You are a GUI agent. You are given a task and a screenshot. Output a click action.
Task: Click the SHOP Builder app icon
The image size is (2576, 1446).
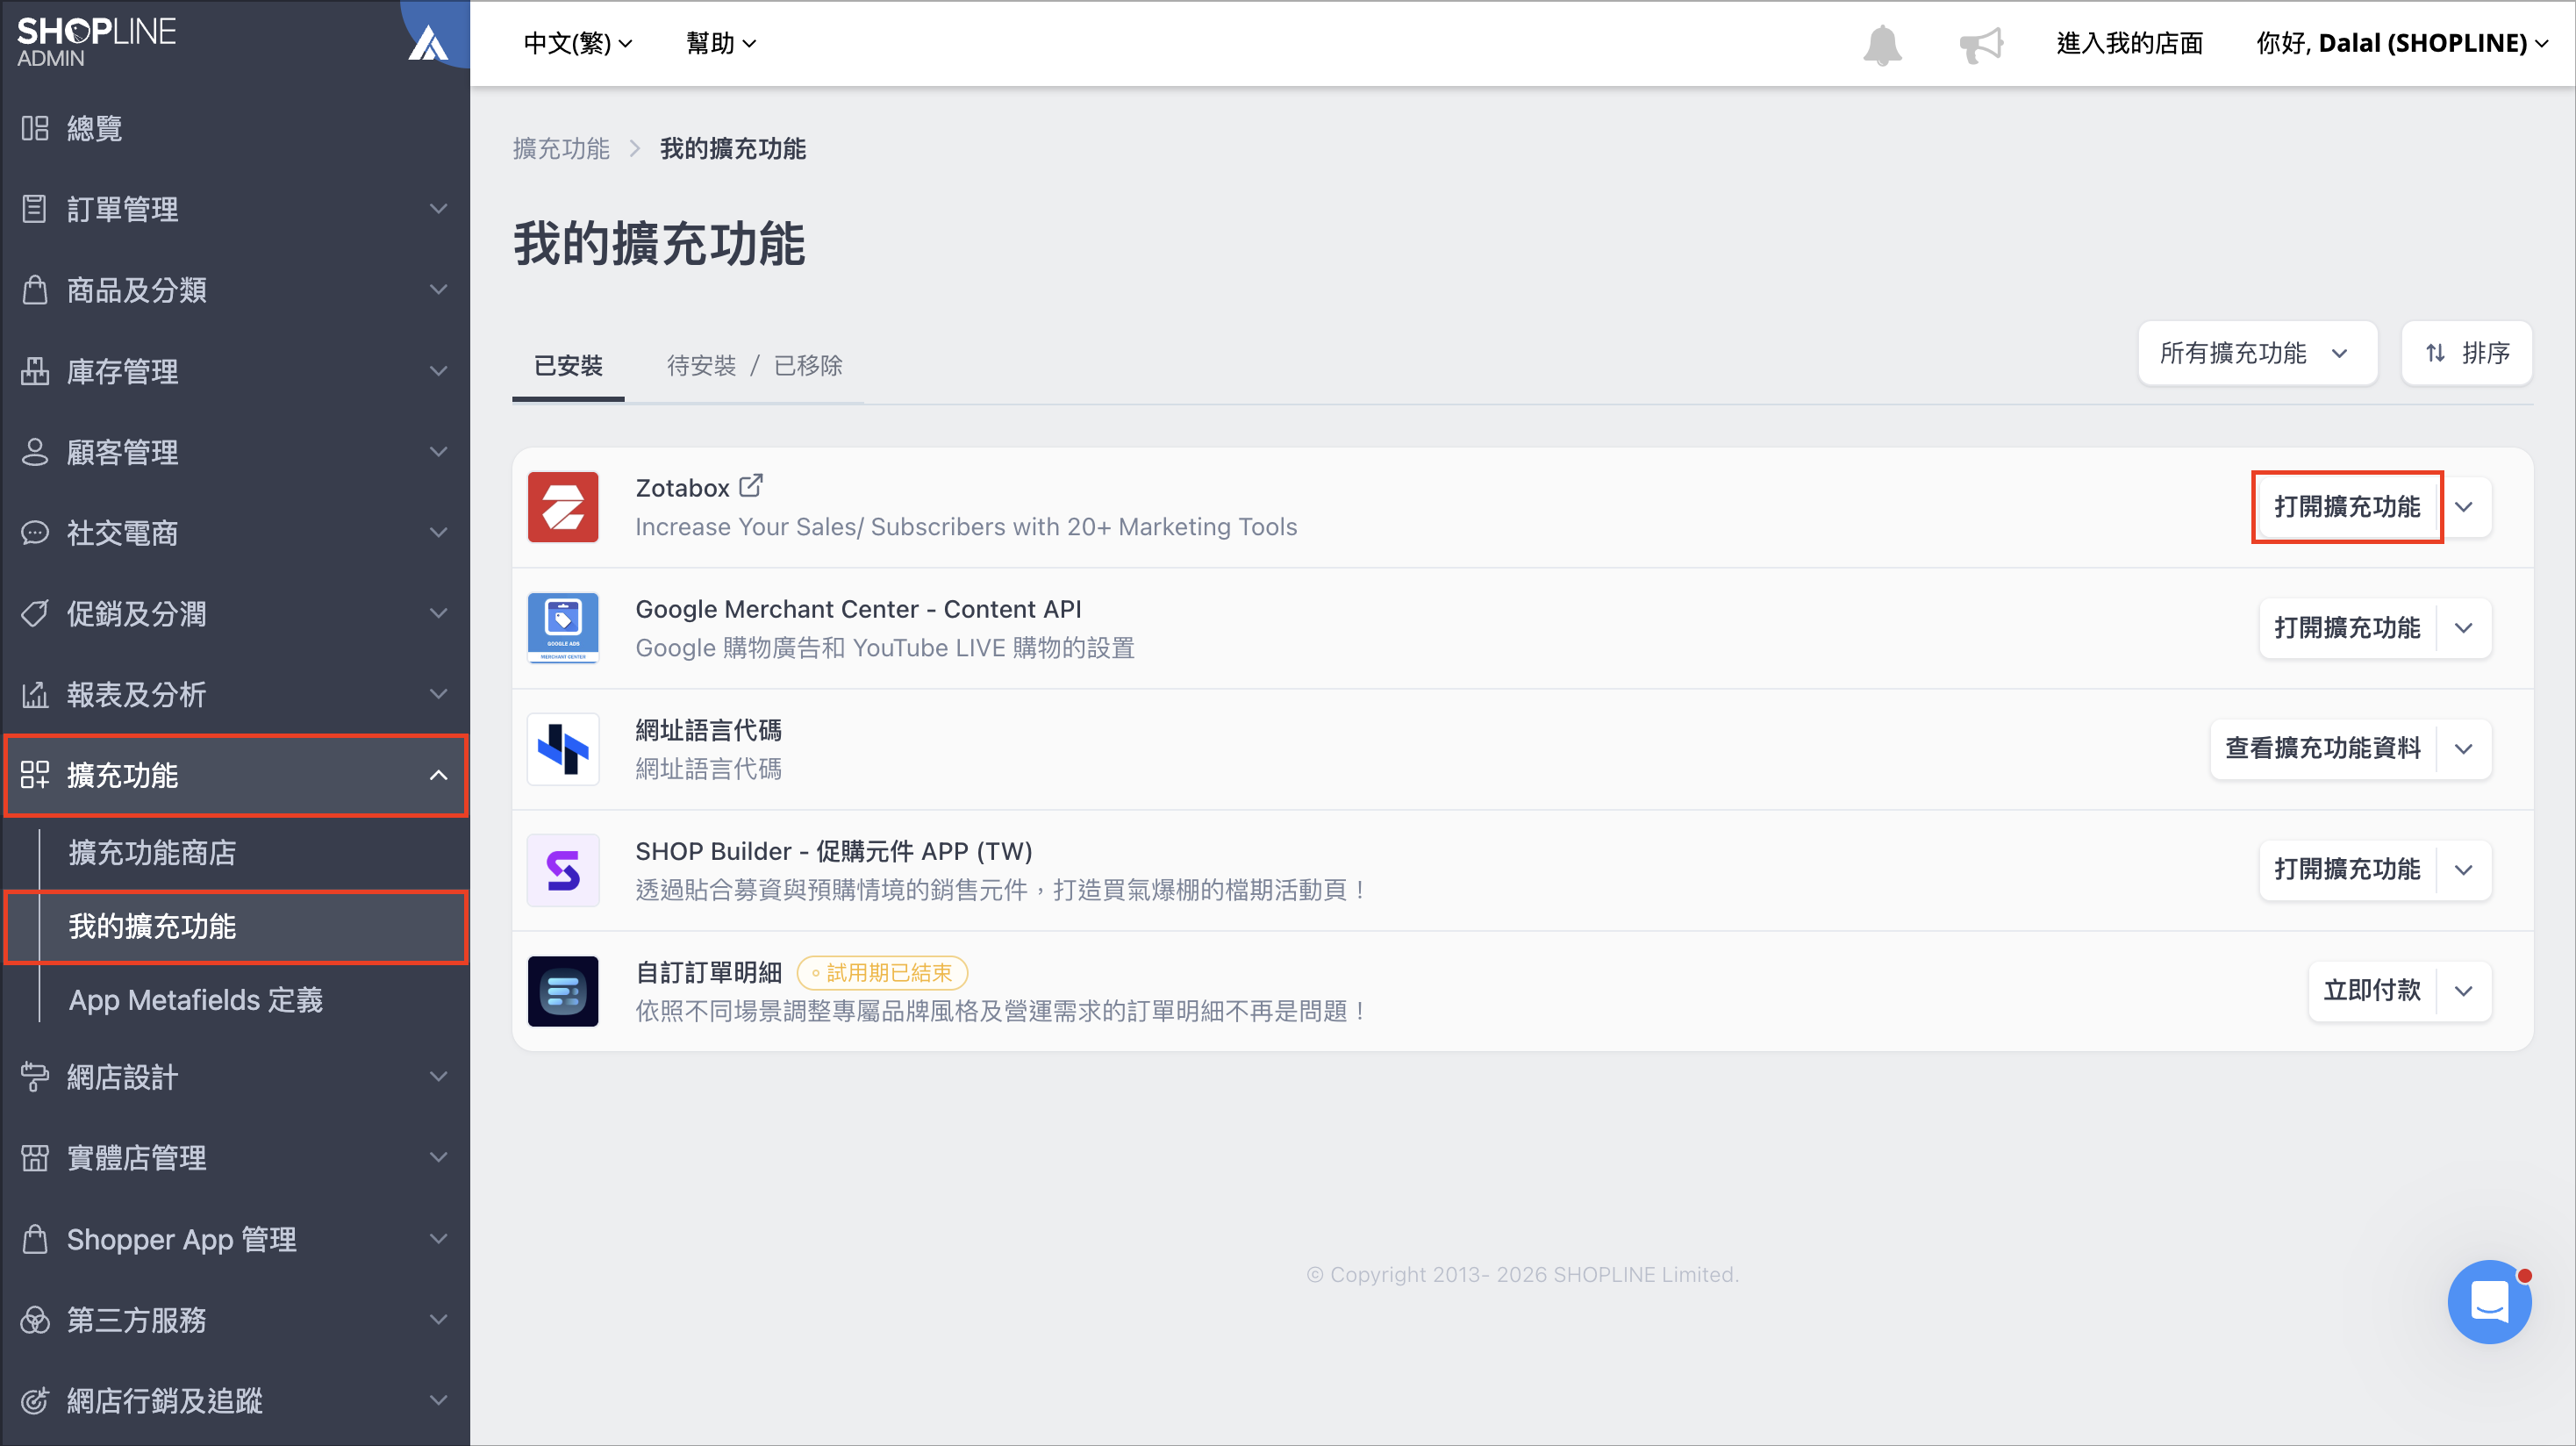point(563,870)
